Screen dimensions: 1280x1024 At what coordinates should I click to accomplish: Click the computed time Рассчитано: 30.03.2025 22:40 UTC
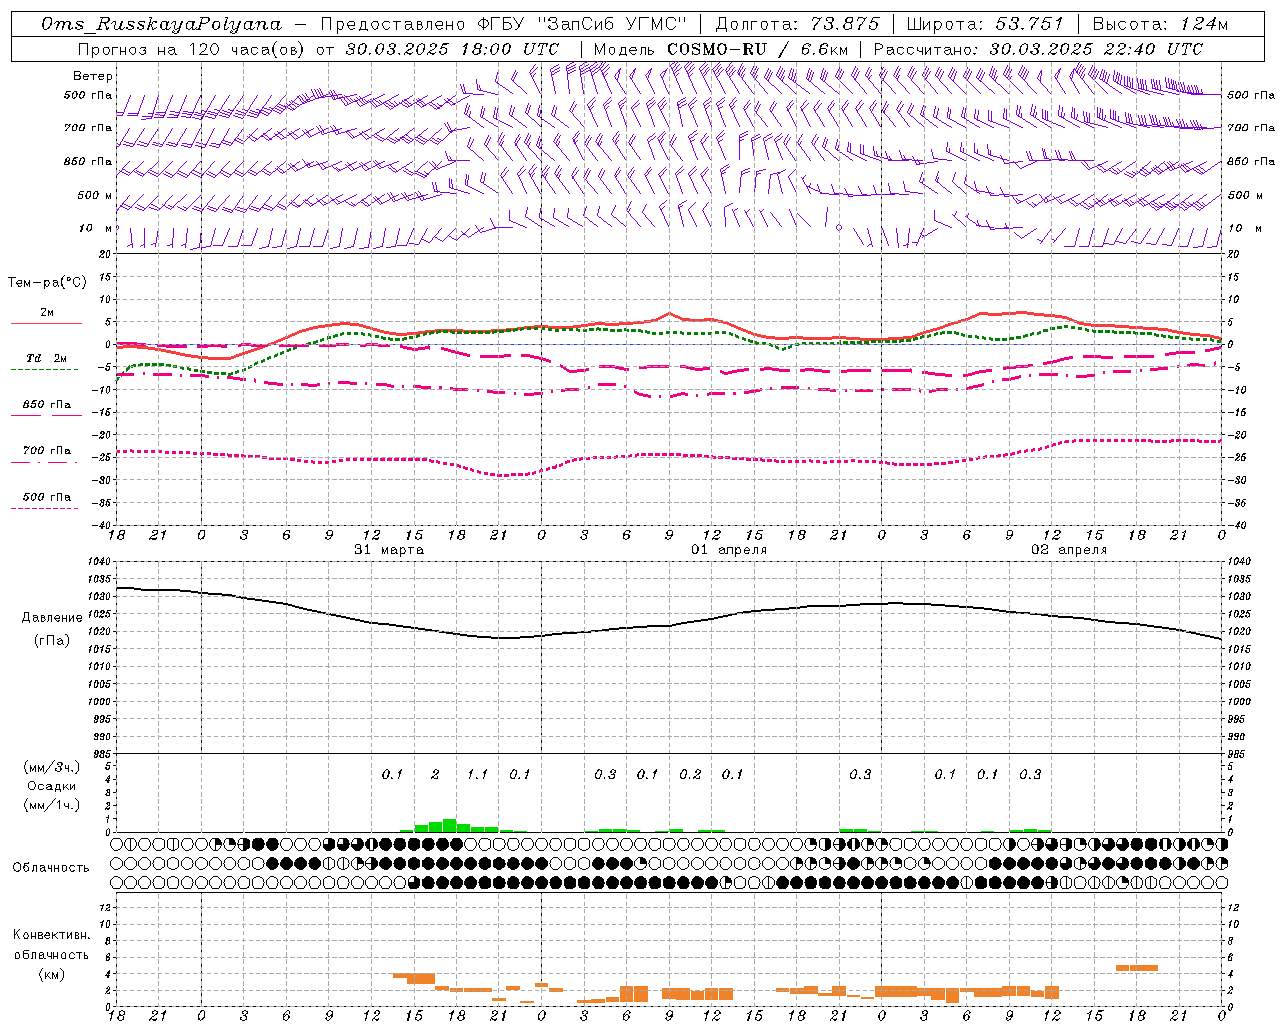tap(1038, 49)
